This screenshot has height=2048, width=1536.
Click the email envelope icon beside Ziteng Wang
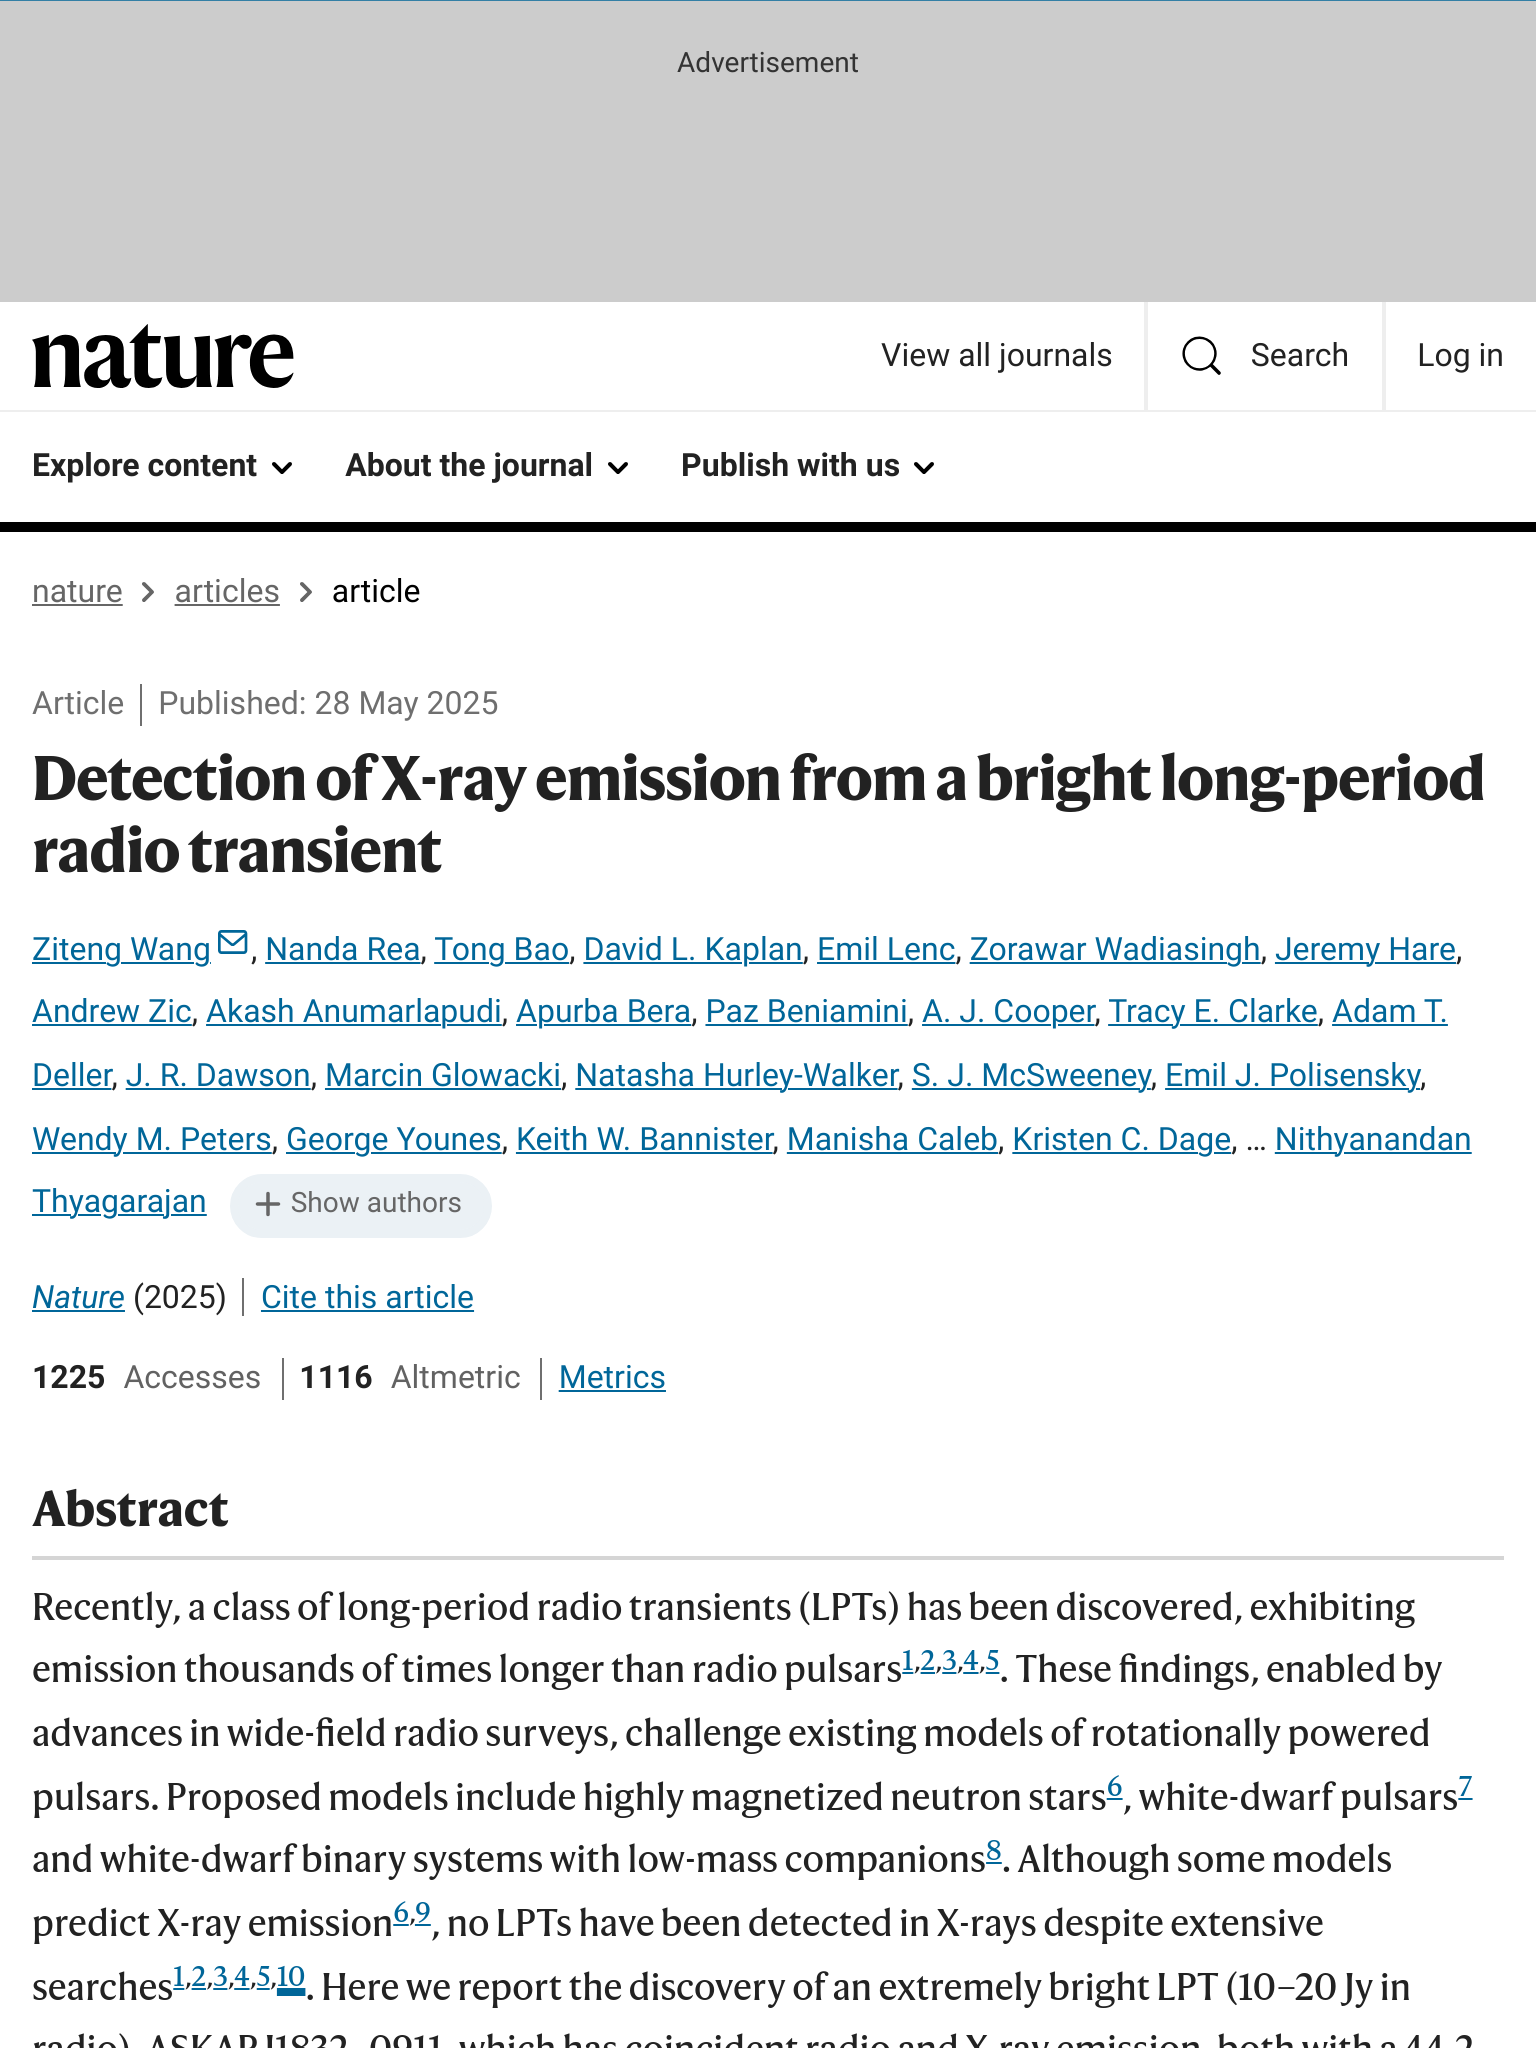[x=232, y=943]
